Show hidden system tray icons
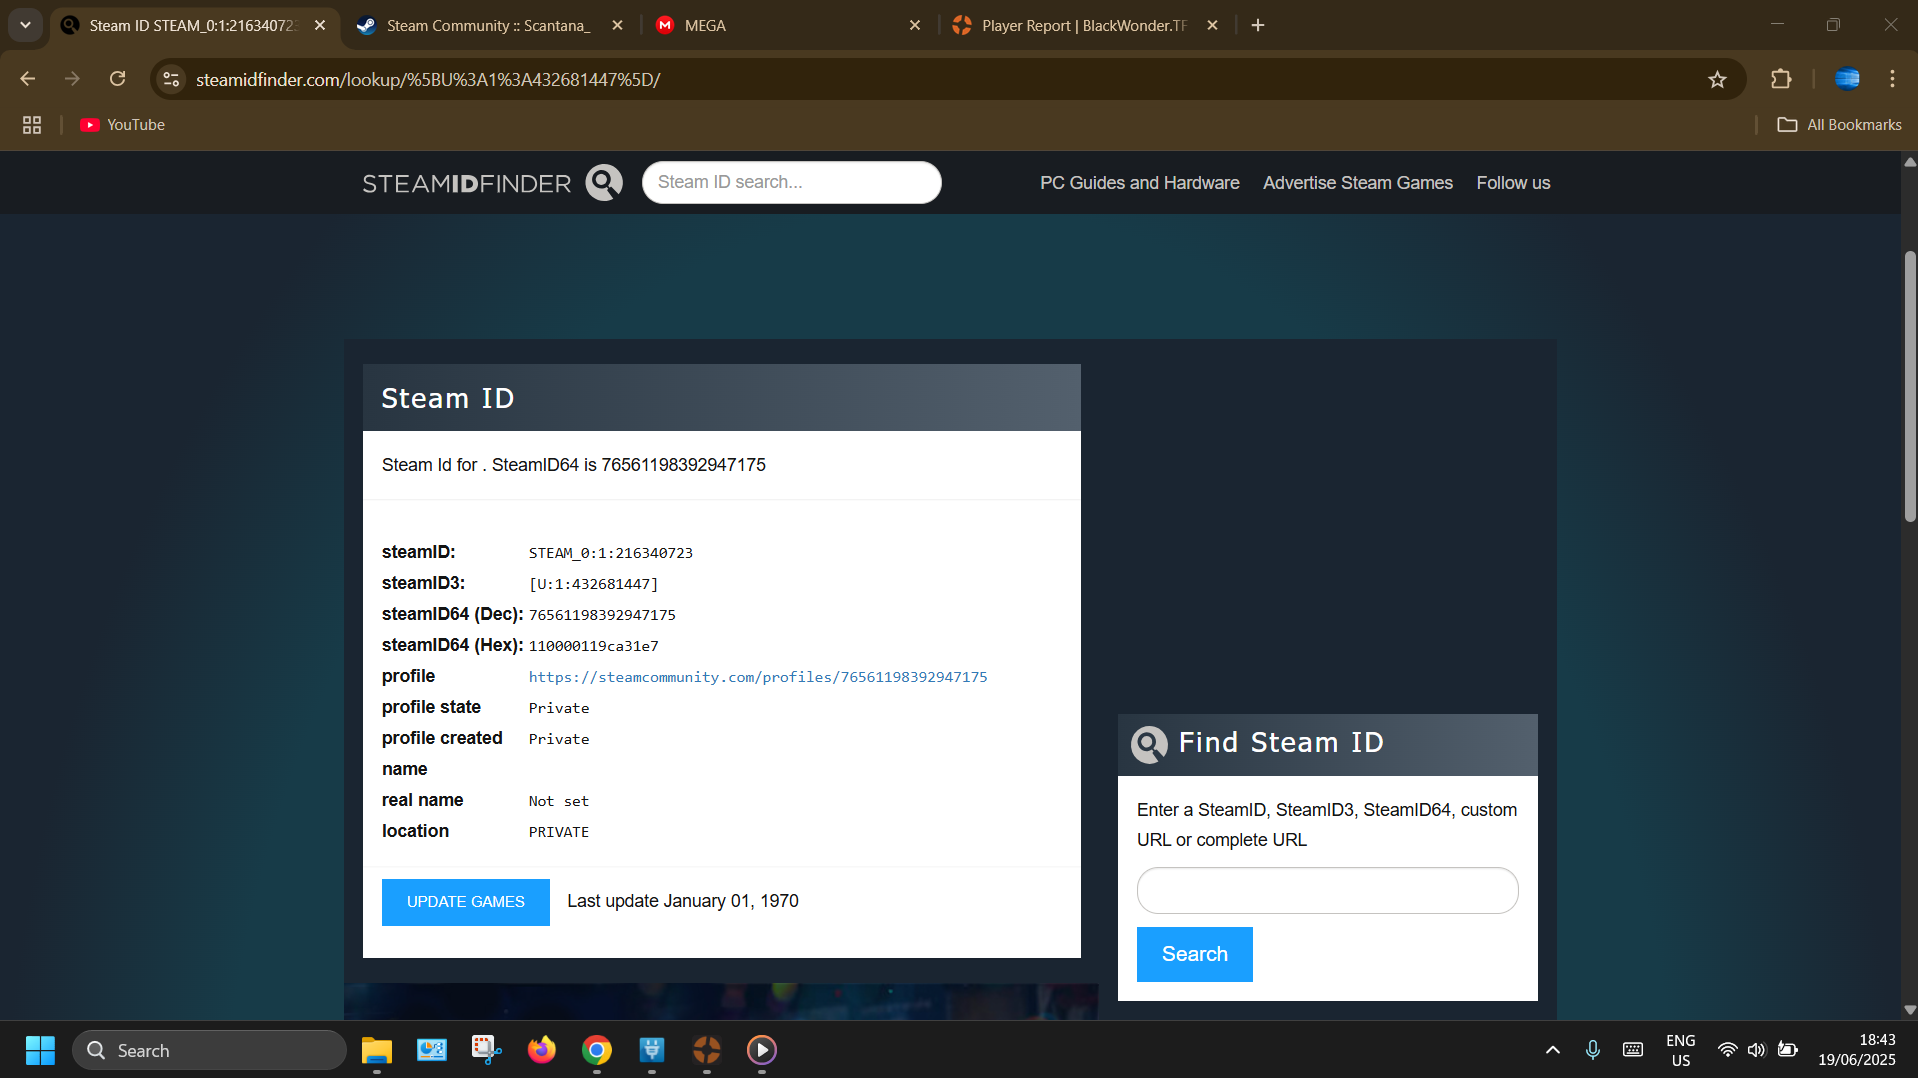 pyautogui.click(x=1552, y=1050)
